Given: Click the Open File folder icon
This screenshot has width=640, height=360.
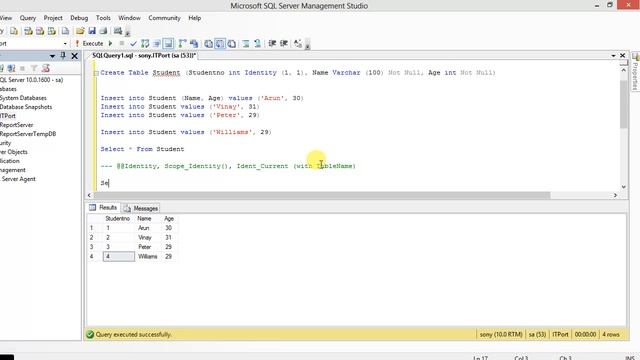Looking at the screenshot, I should pyautogui.click(x=80, y=31).
